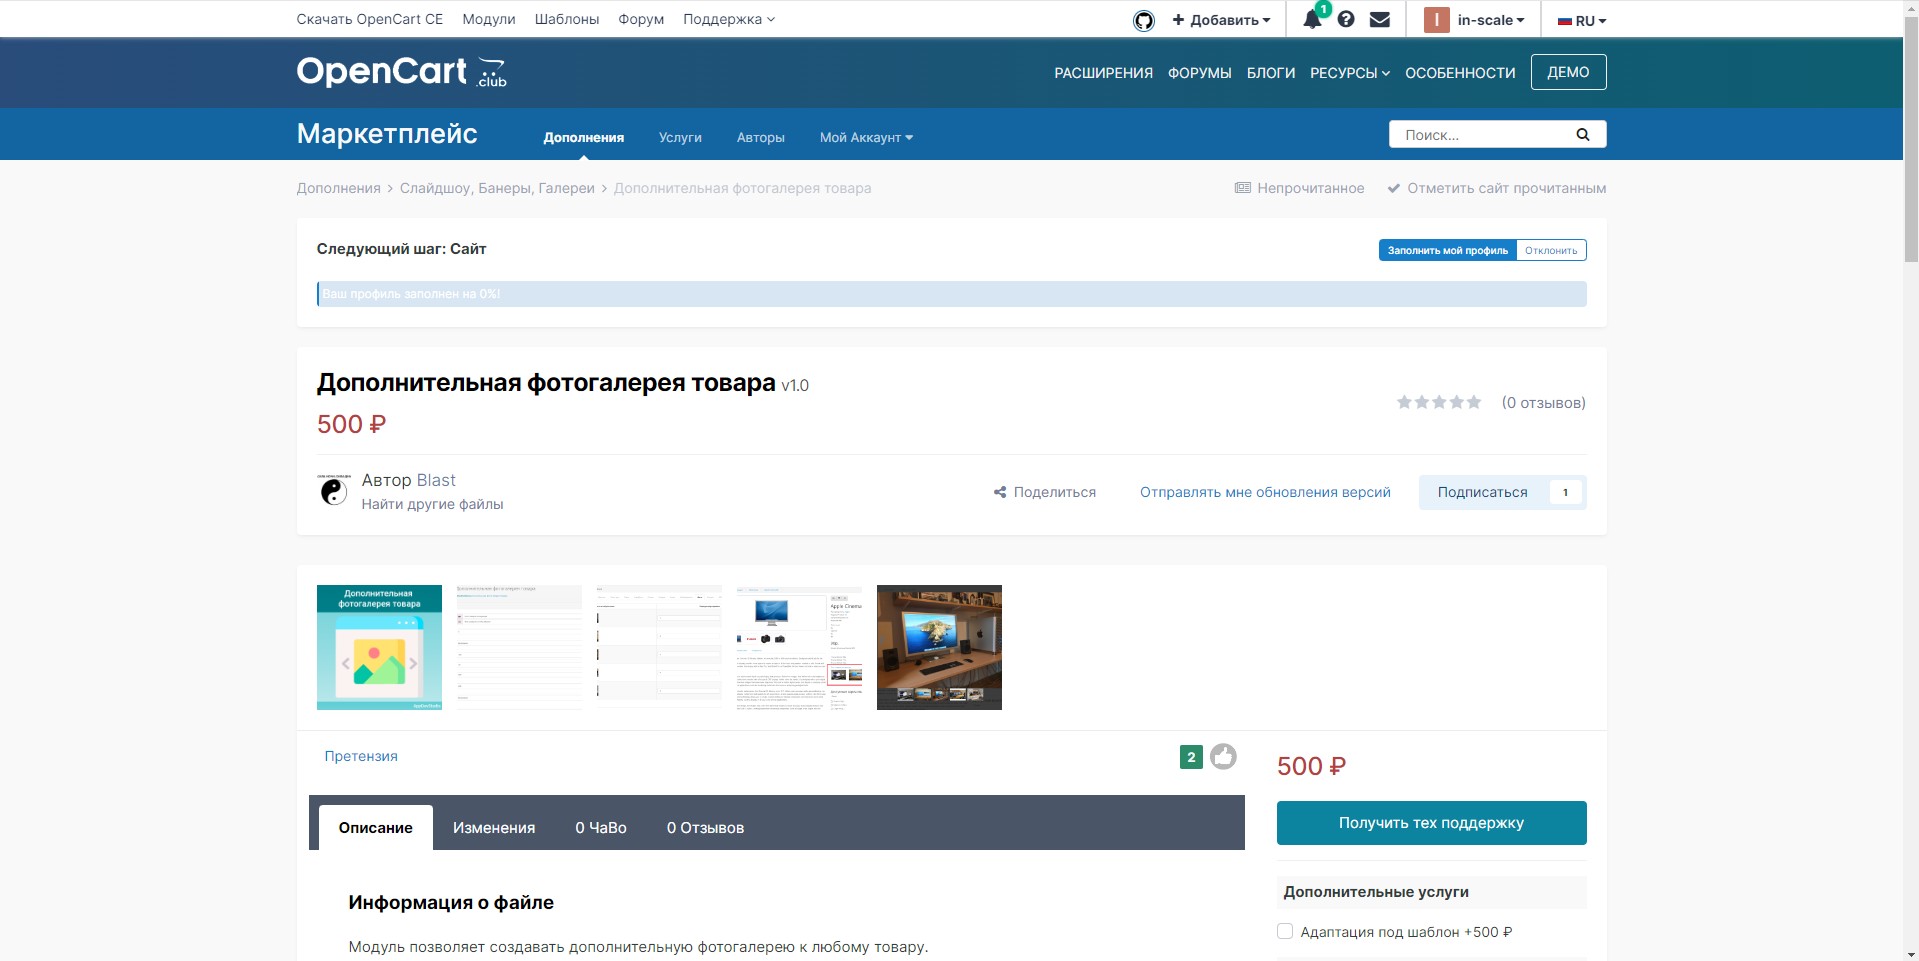Open the GitHub icon link
Viewport: 1919px width, 961px height.
pyautogui.click(x=1143, y=20)
